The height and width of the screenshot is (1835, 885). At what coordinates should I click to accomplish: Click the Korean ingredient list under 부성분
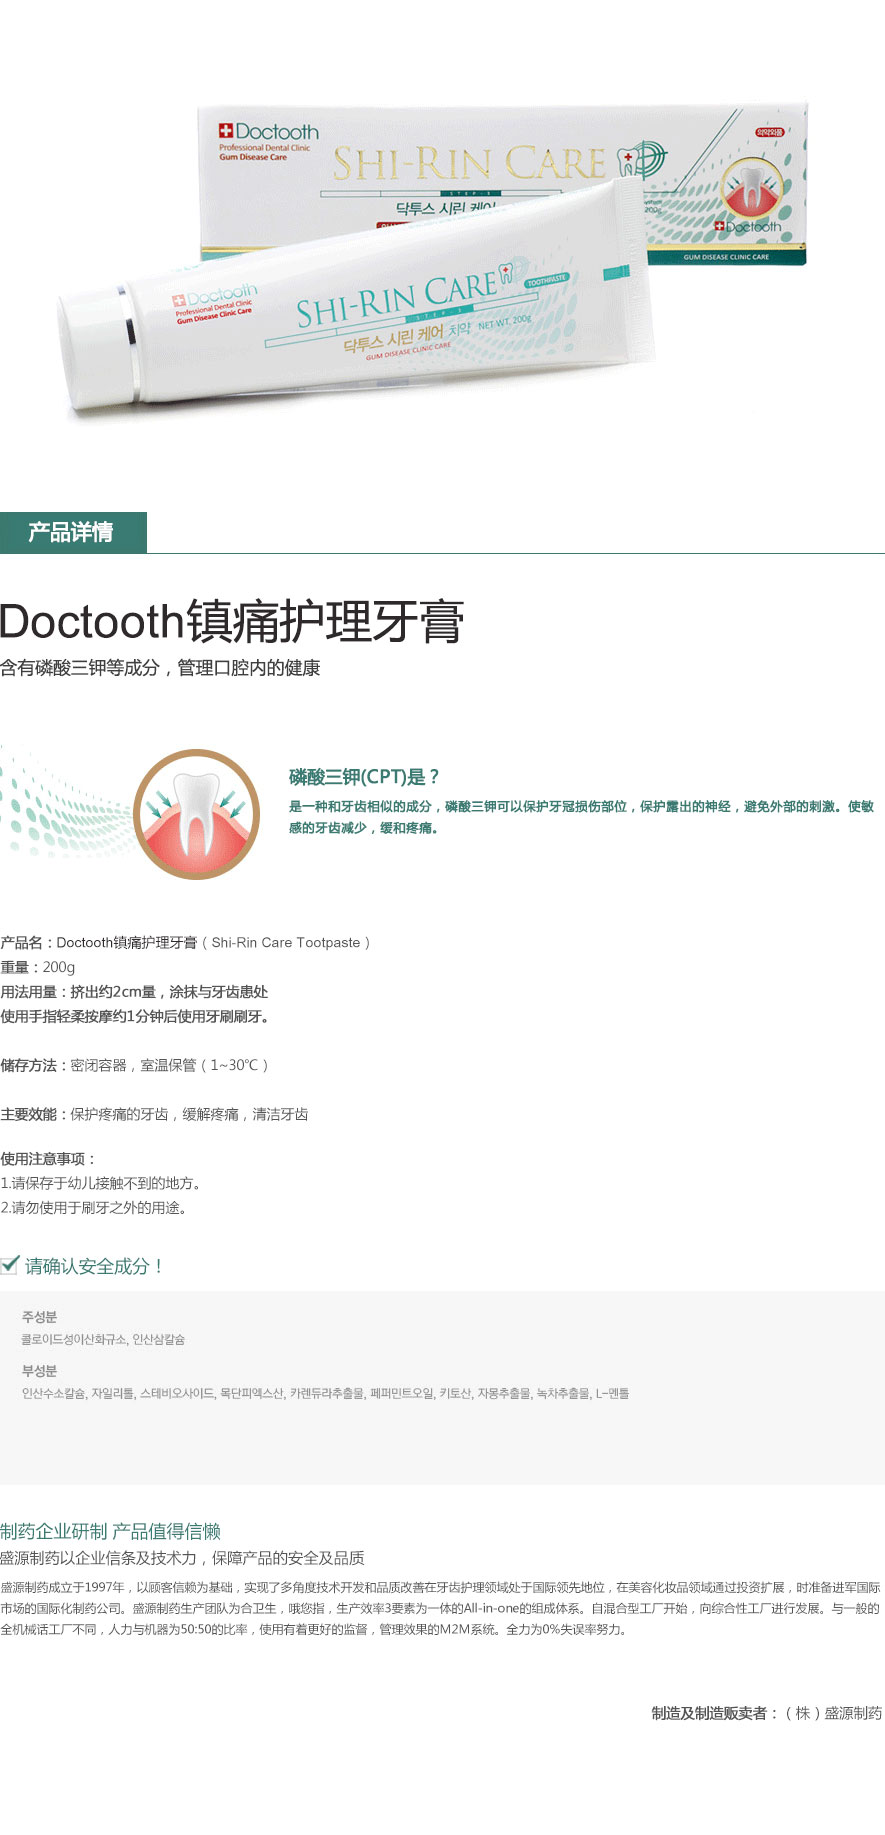click(x=325, y=1393)
